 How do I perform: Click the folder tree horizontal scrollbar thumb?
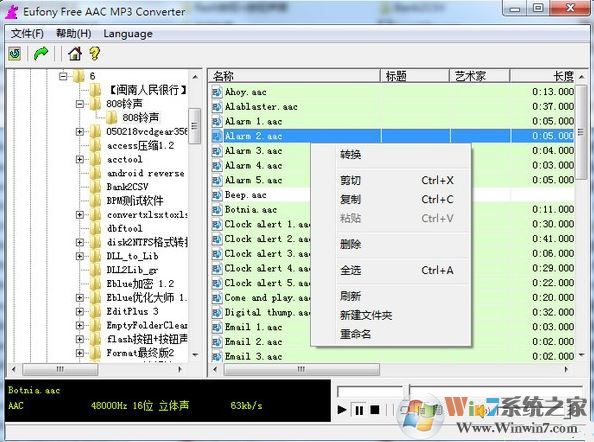click(60, 369)
